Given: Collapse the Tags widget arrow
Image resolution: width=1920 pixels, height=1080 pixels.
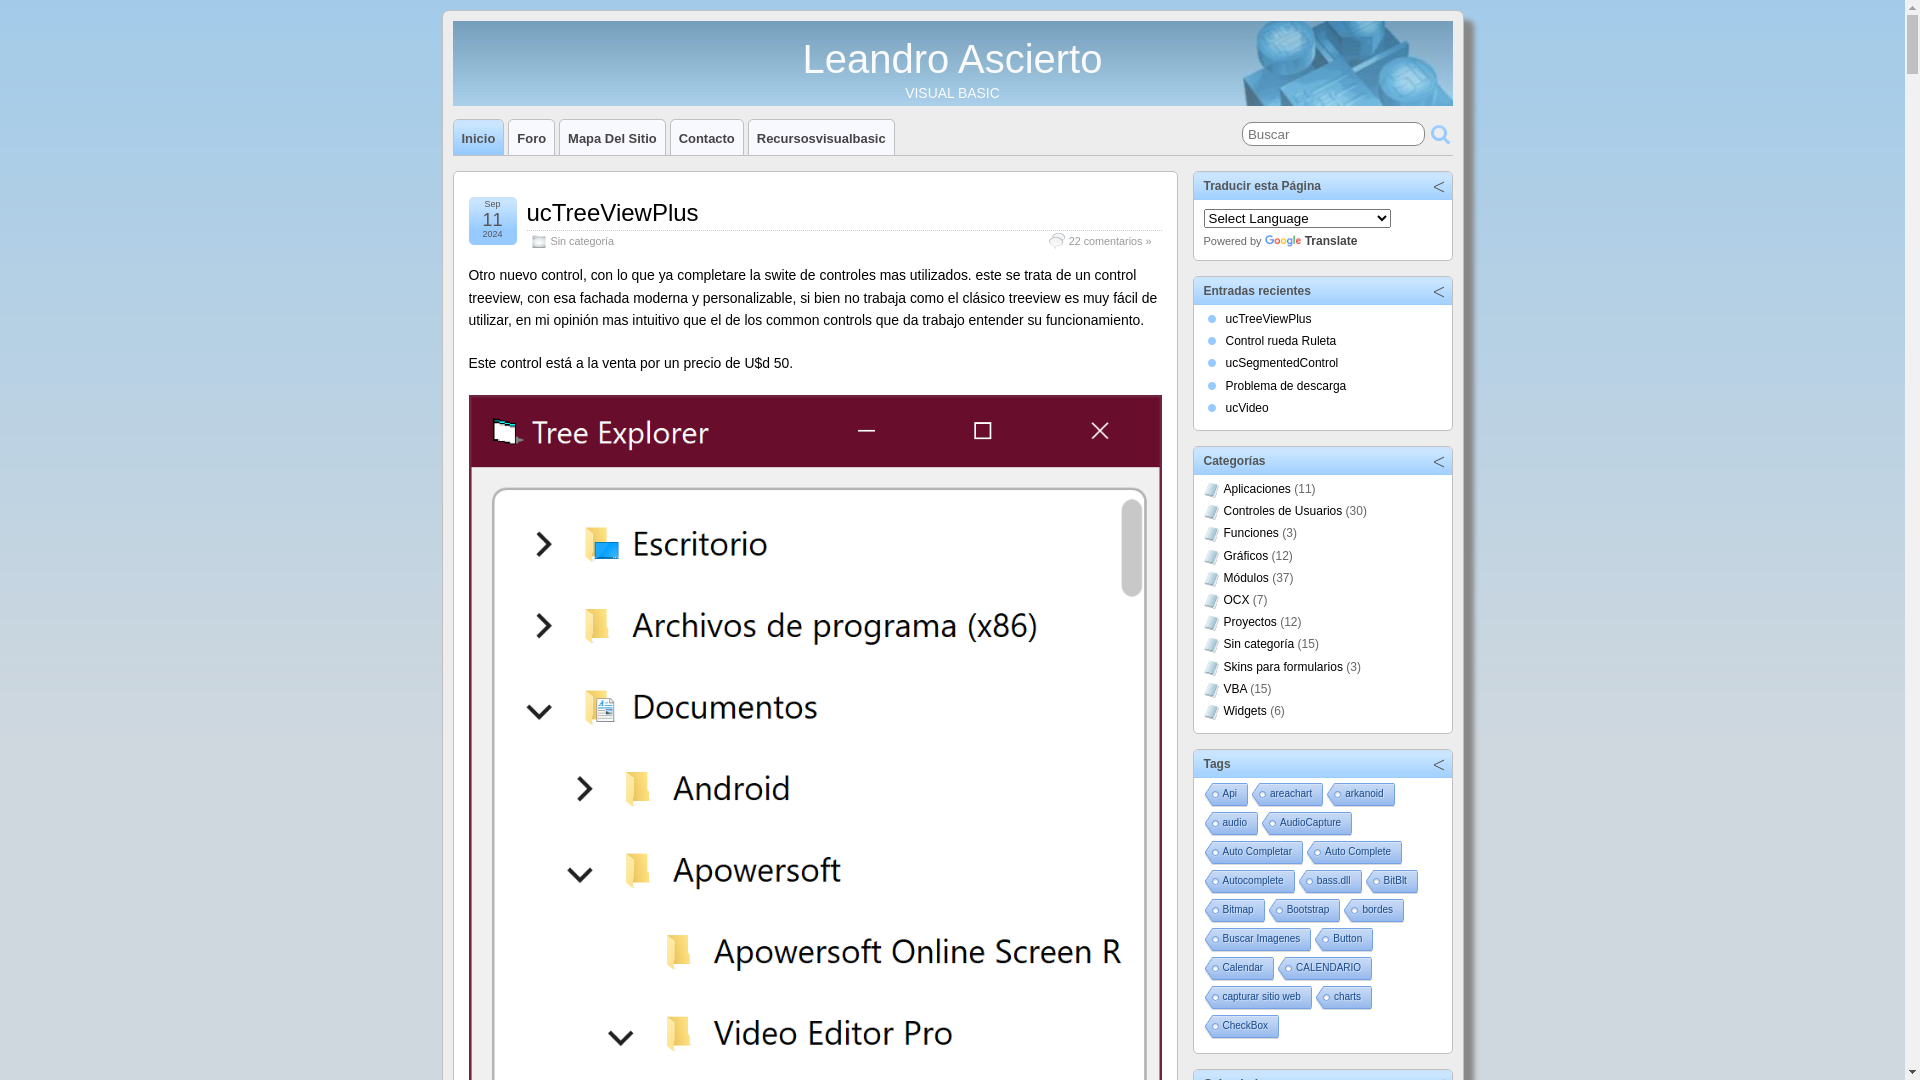Looking at the screenshot, I should tap(1438, 765).
